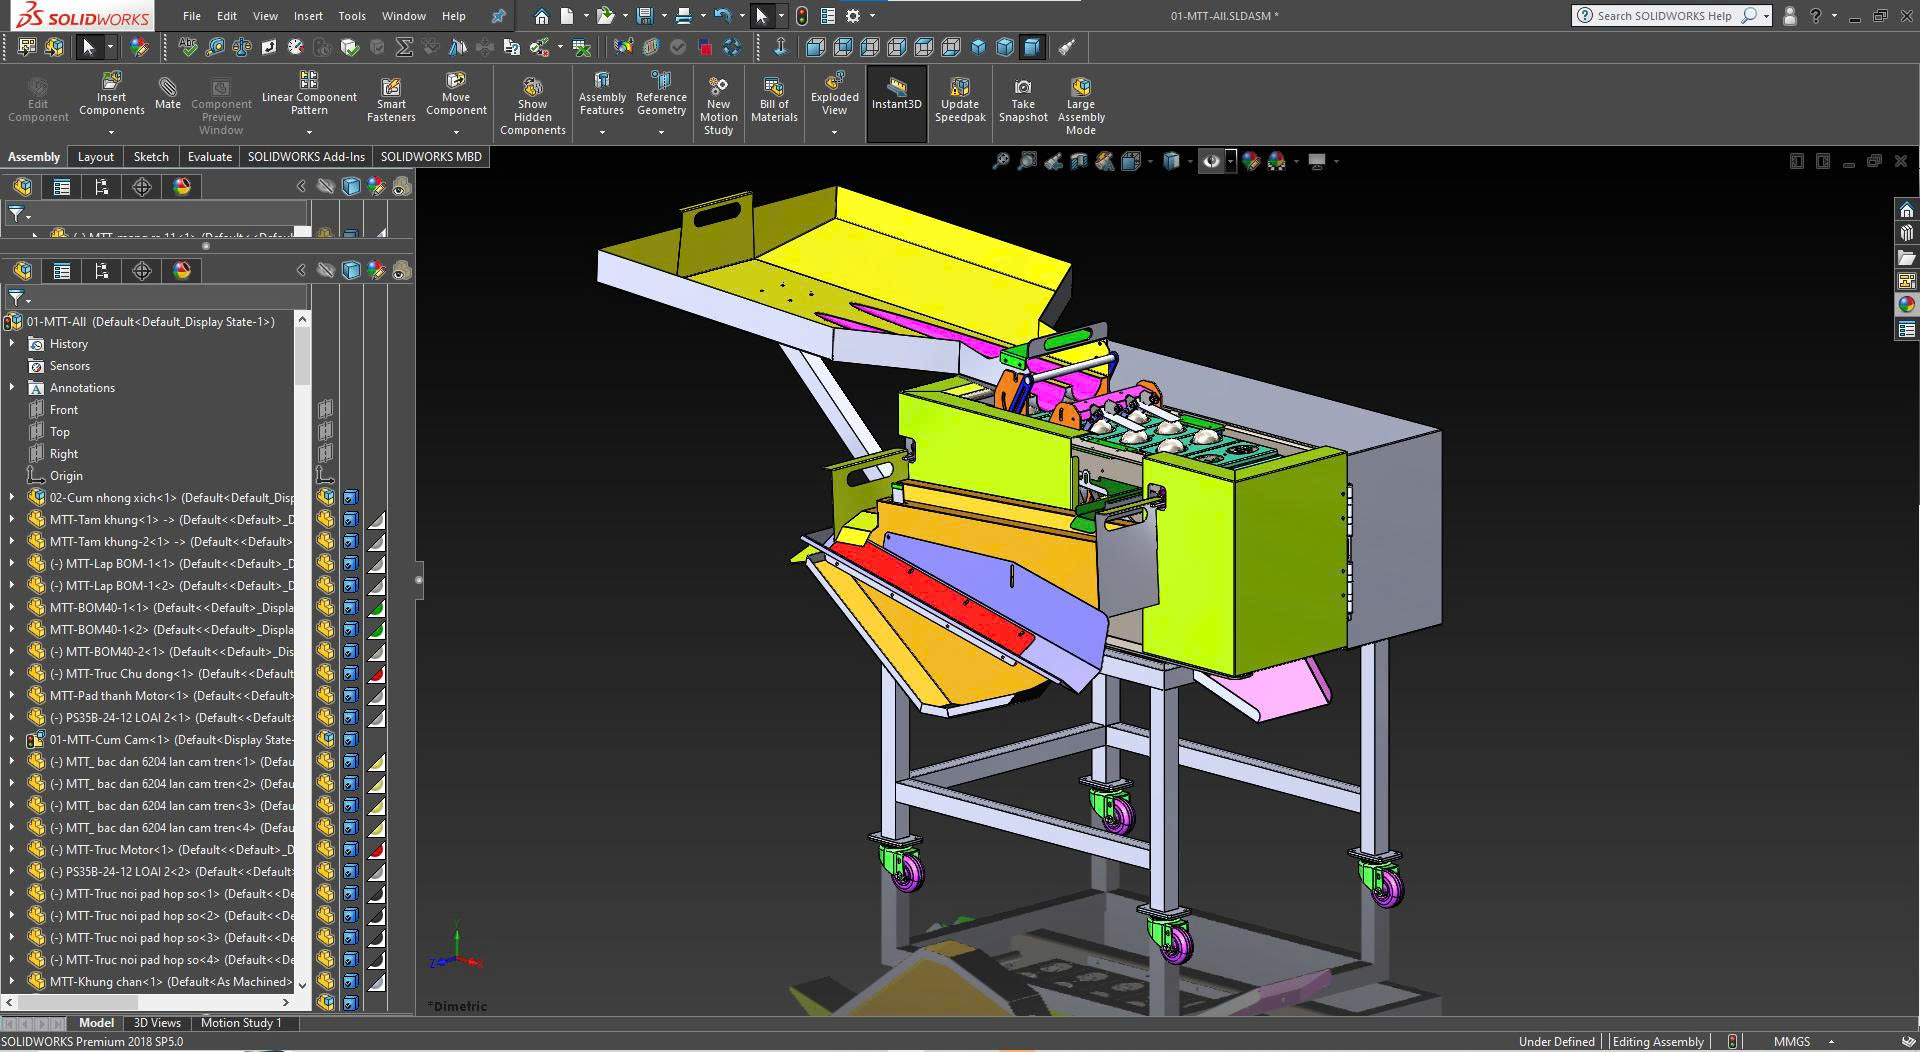Switch to SOLIDWORKS MBD tab
Viewport: 1920px width, 1052px height.
pos(431,157)
